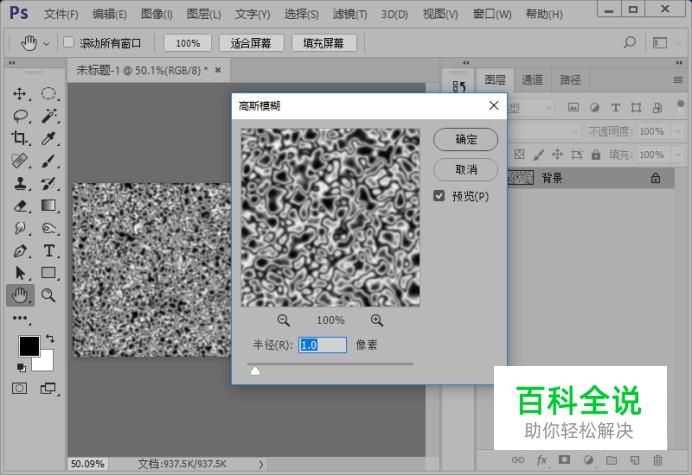Create a new layer group folder
692x475 pixels.
point(611,460)
